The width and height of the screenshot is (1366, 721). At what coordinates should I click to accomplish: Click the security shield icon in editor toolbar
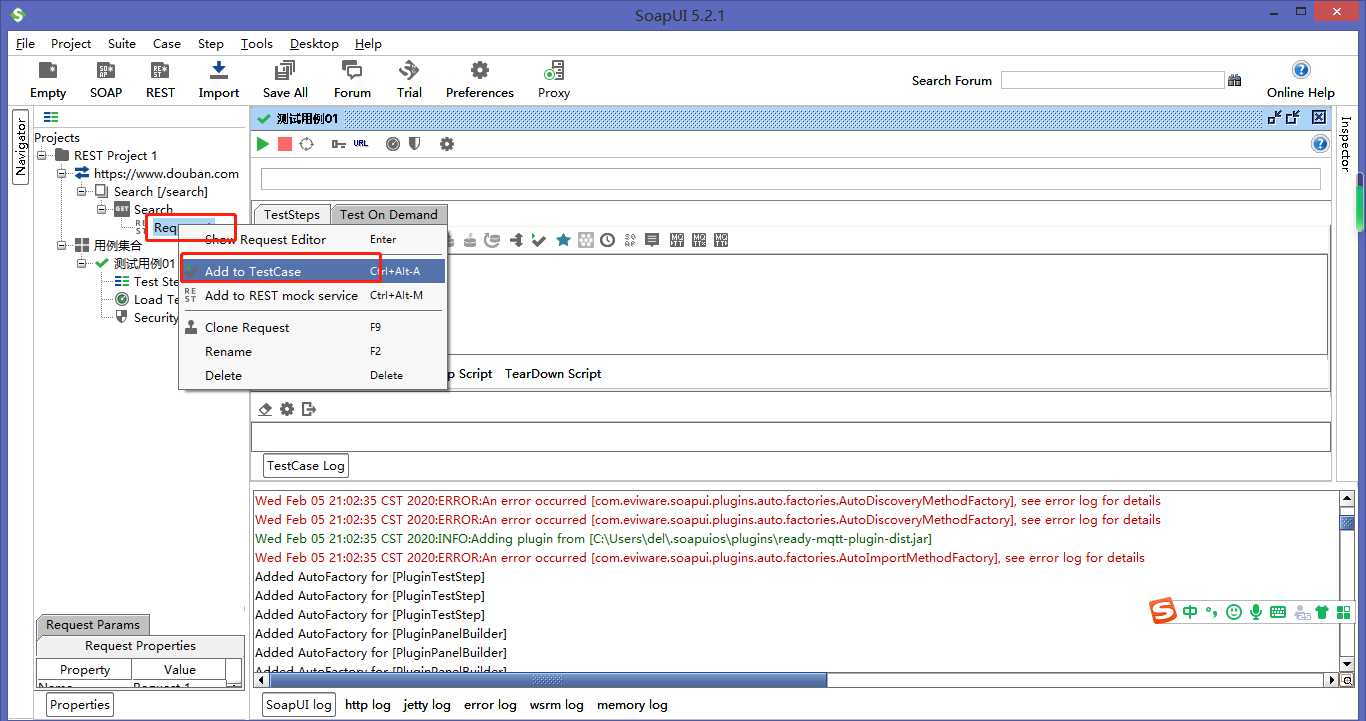pos(415,144)
